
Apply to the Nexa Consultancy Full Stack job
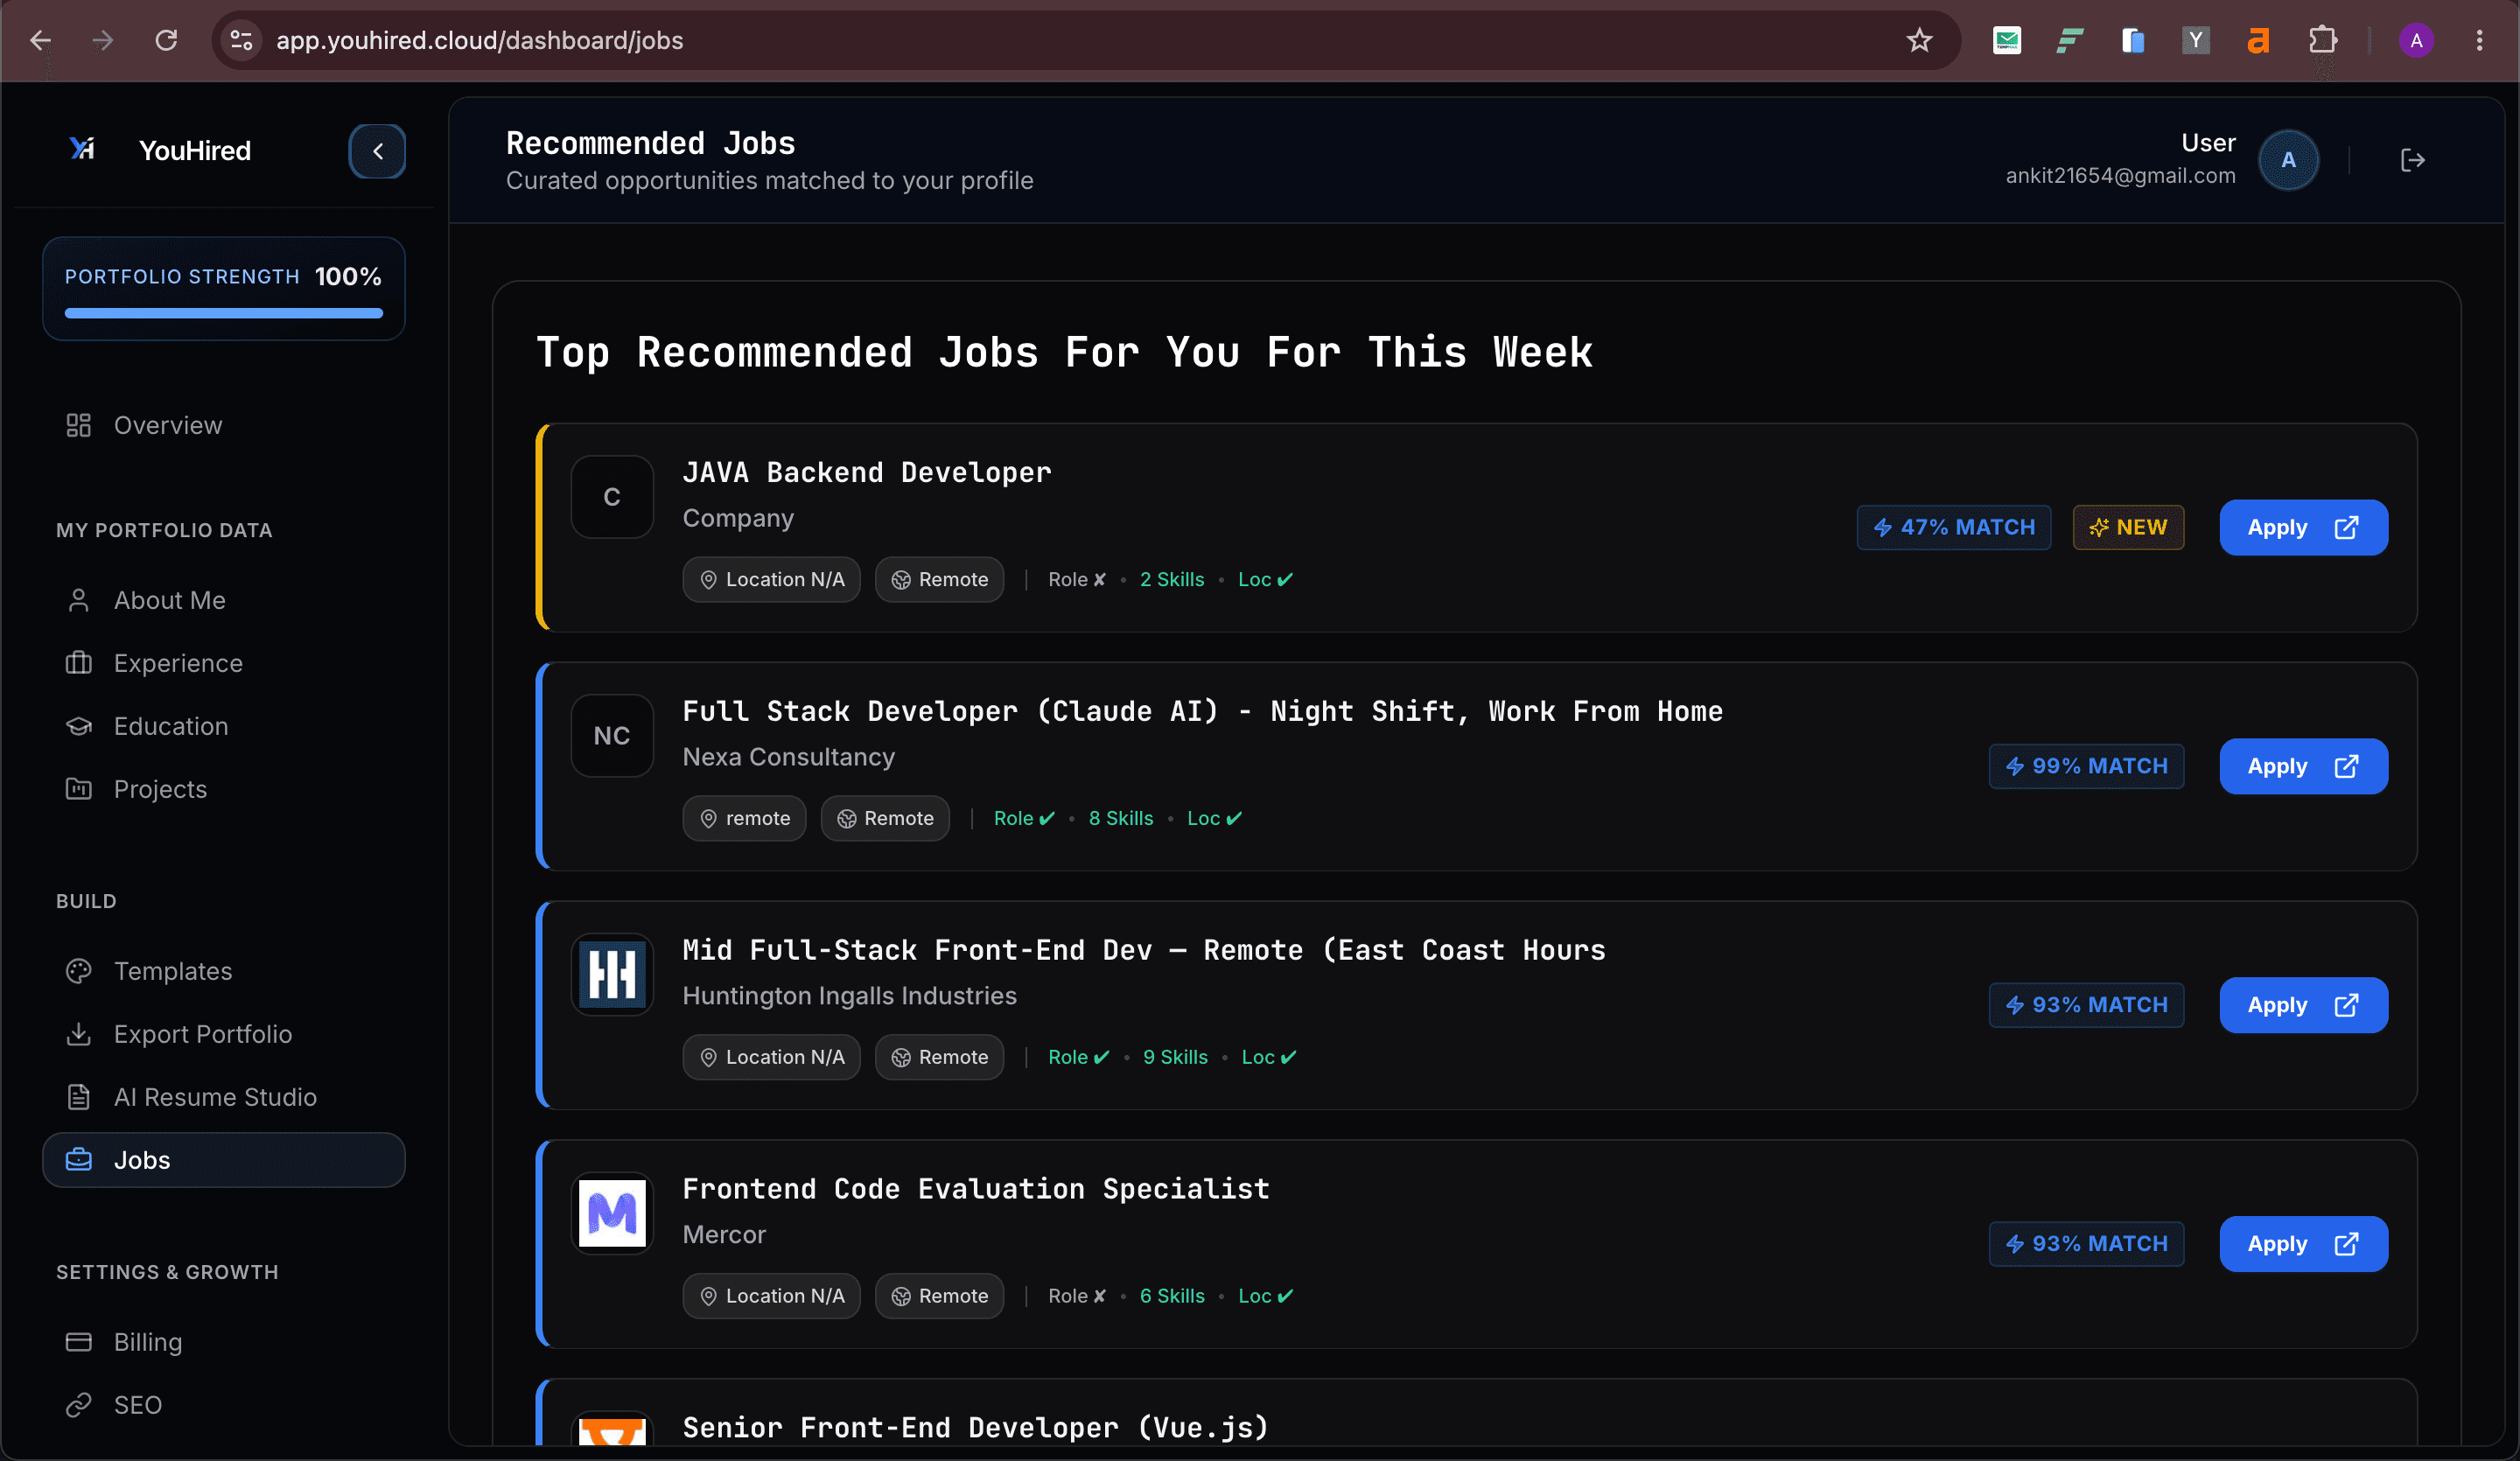(x=2303, y=766)
